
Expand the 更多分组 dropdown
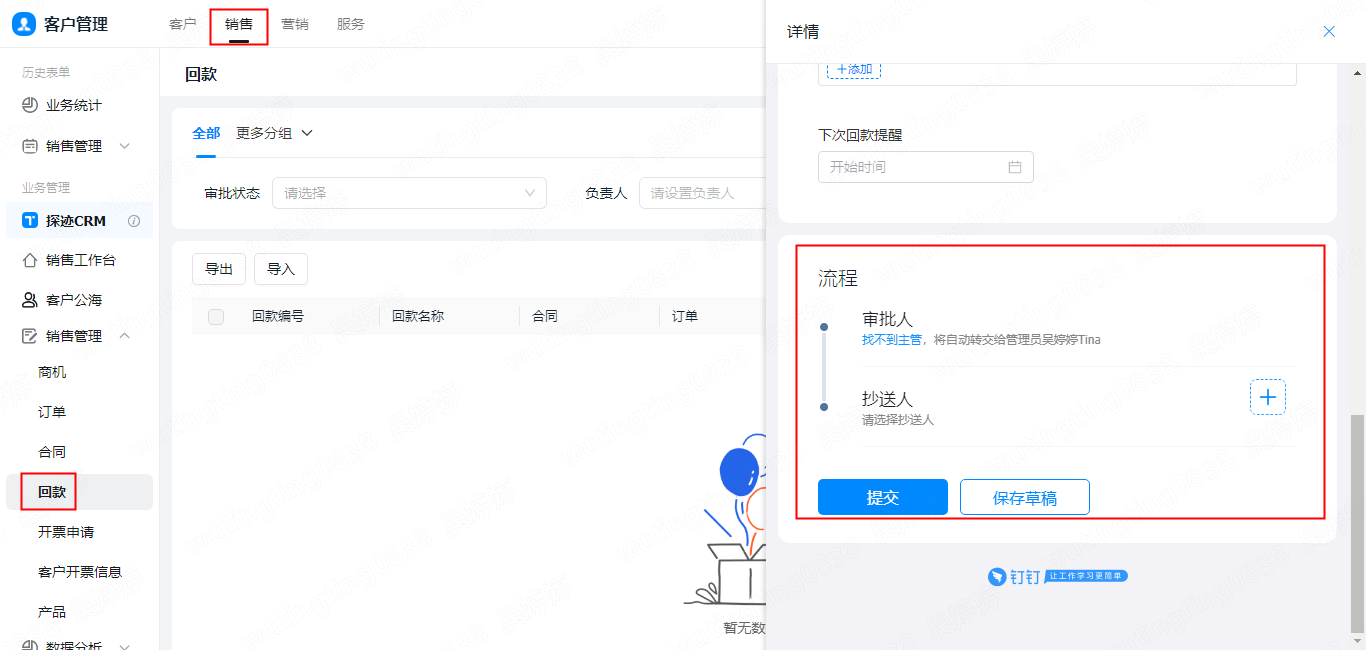click(274, 133)
